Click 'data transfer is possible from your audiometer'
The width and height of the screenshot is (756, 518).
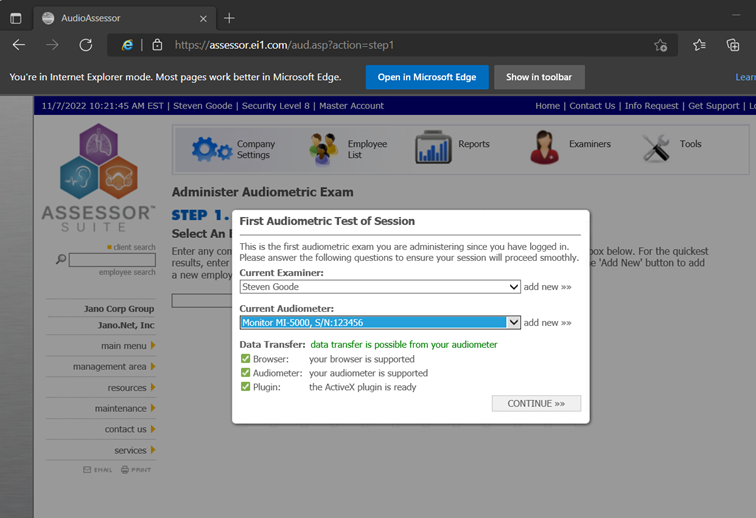click(x=404, y=344)
